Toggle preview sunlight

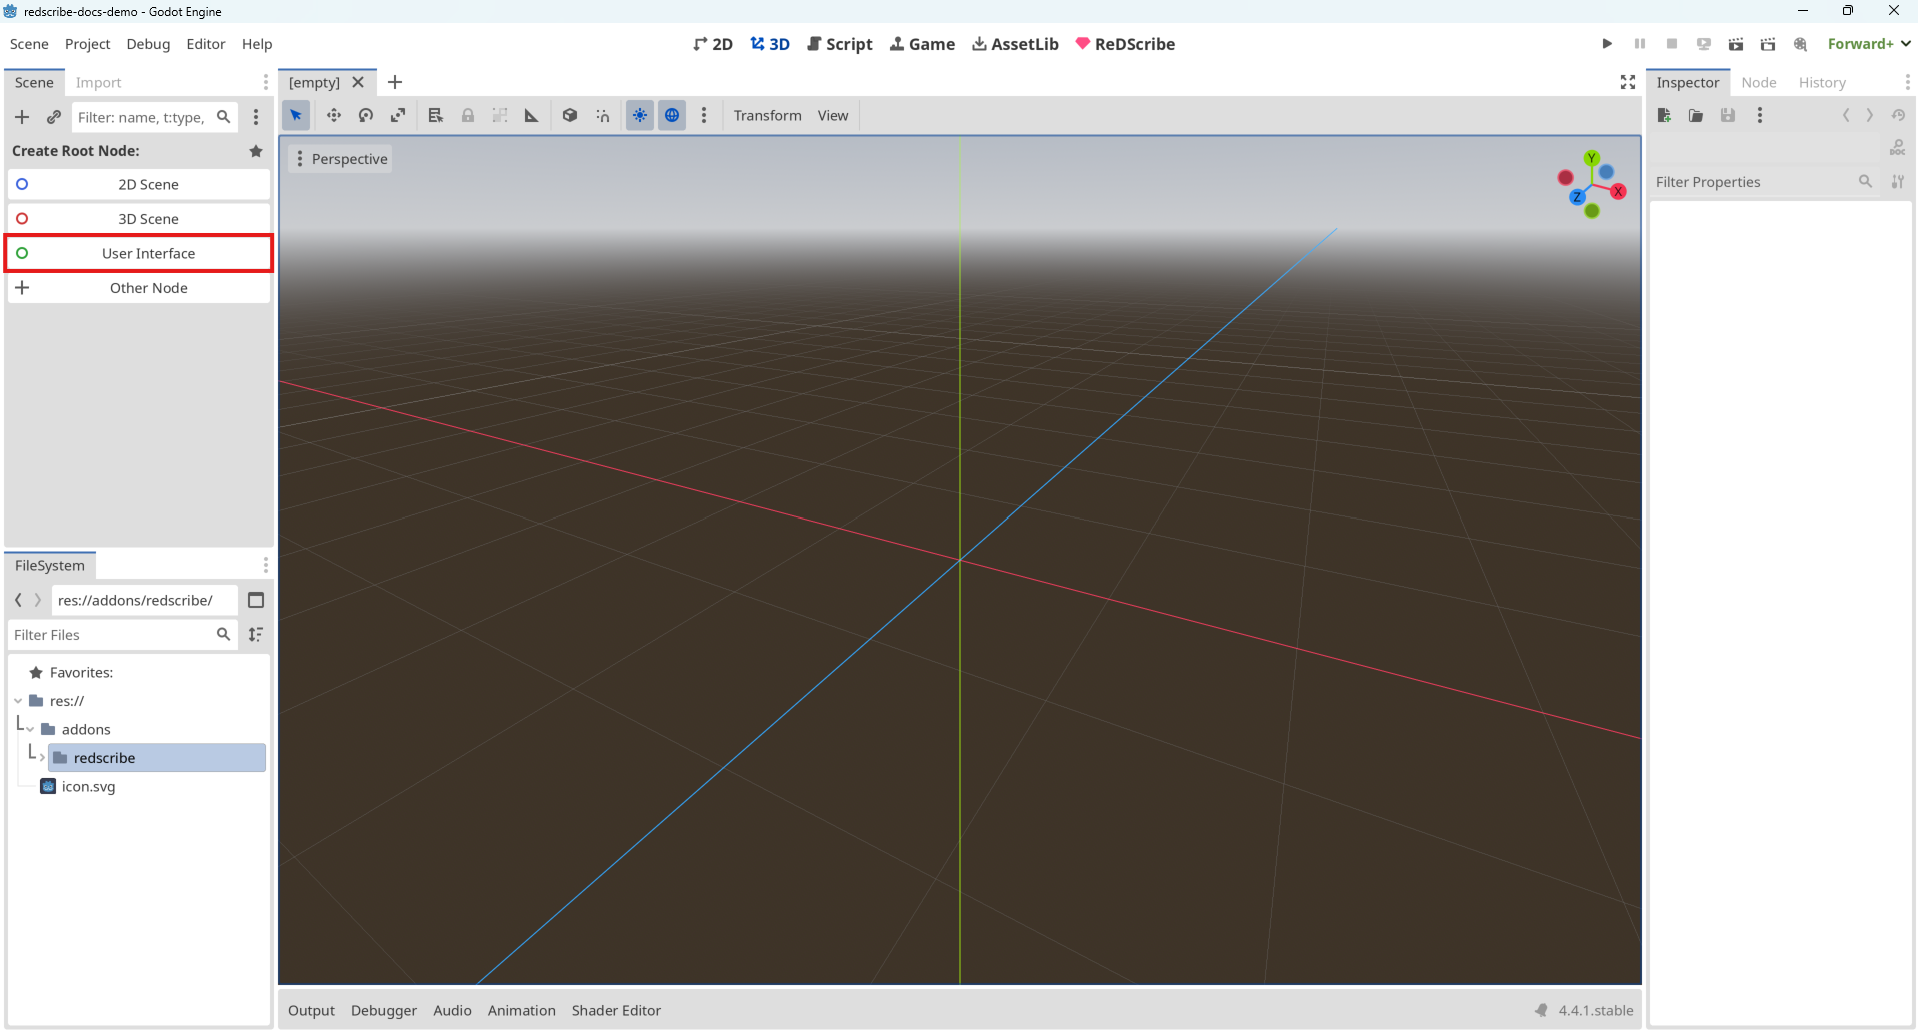[x=640, y=115]
